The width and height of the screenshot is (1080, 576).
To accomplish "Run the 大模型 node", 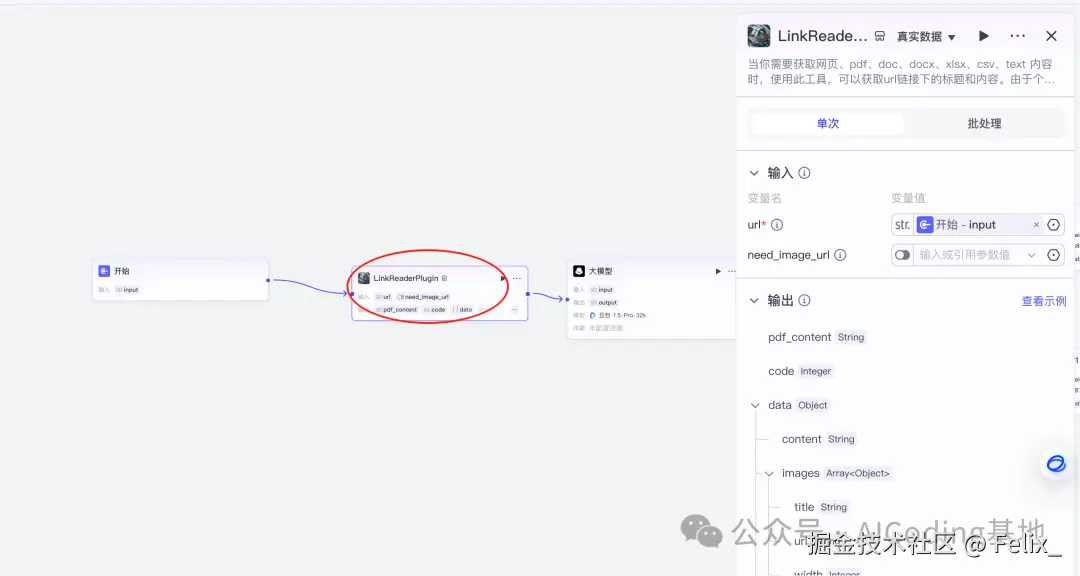I will pos(718,271).
